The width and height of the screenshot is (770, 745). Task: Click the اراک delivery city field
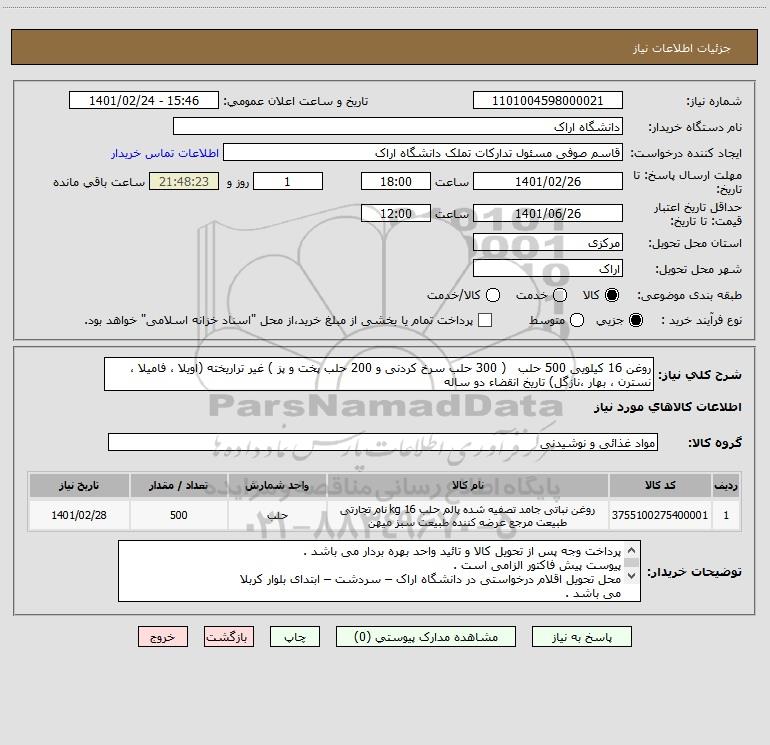[548, 269]
